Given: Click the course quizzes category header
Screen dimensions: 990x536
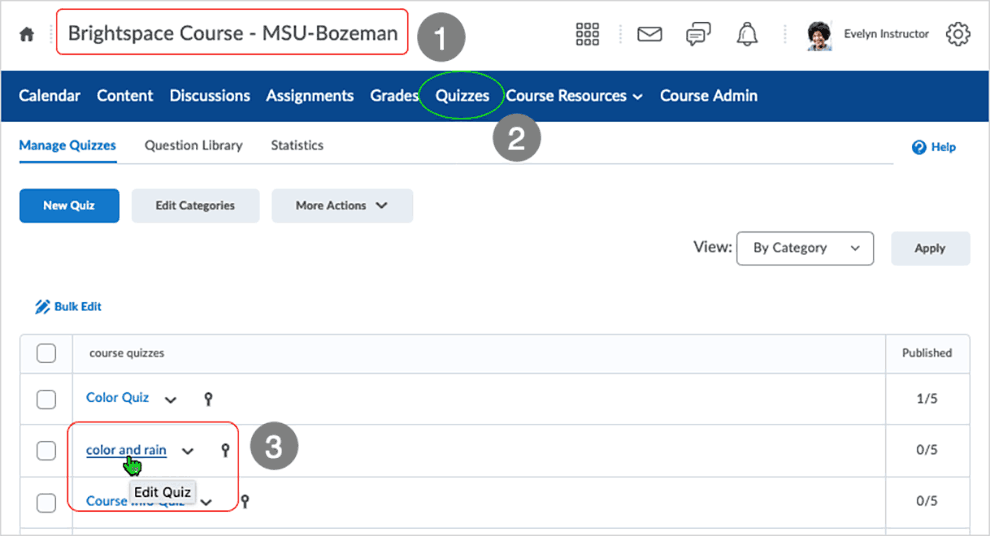Looking at the screenshot, I should 126,354.
